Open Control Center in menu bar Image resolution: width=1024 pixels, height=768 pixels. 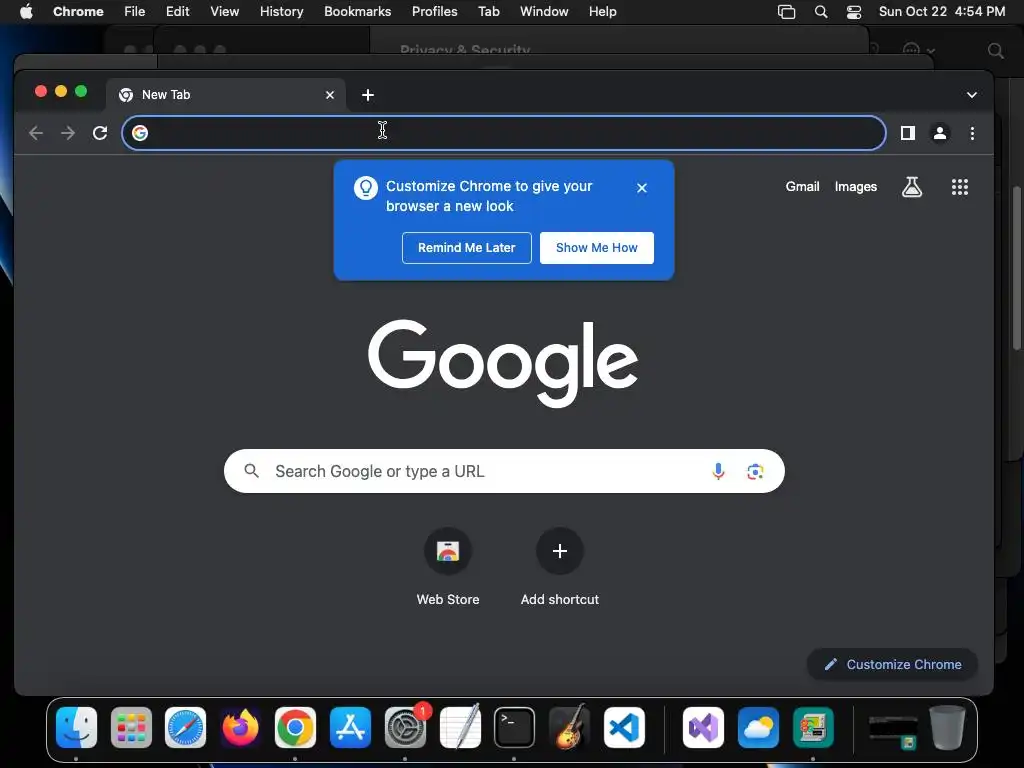point(854,12)
